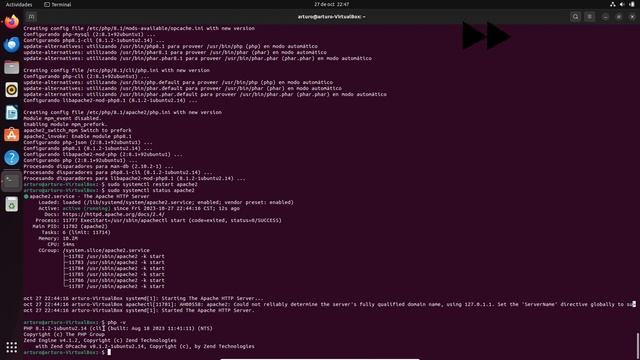
Task: Open the terminal hamburger menu
Action: click(589, 17)
